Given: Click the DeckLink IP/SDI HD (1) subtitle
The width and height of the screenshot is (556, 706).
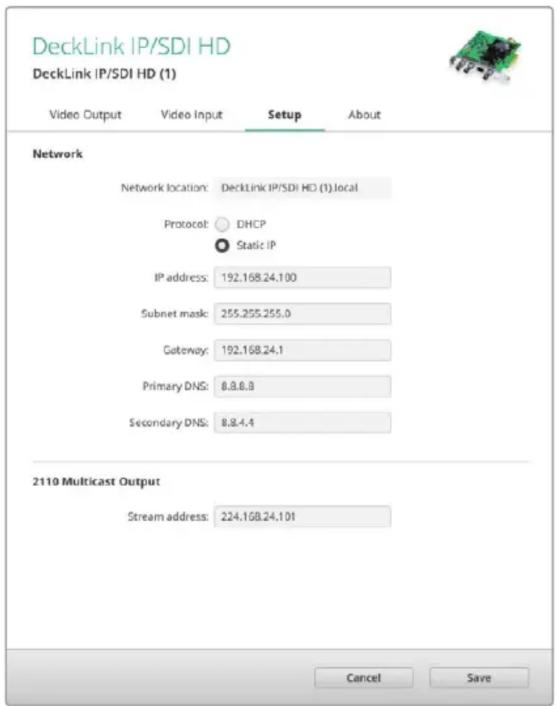Looking at the screenshot, I should (104, 73).
